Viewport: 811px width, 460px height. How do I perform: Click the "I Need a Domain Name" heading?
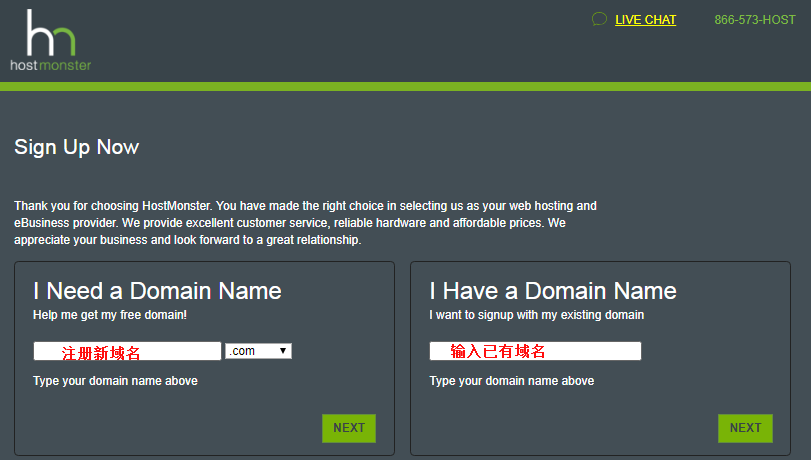pos(157,291)
